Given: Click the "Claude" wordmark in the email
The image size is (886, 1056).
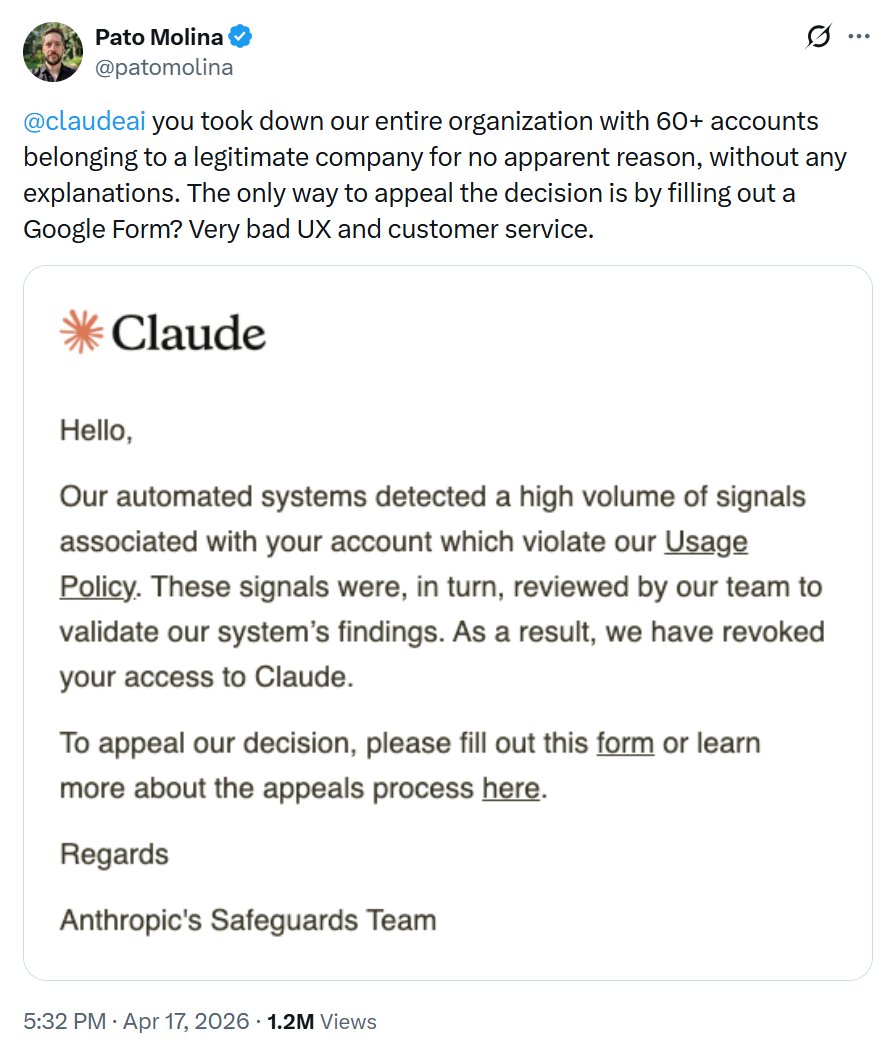Looking at the screenshot, I should pos(189,333).
